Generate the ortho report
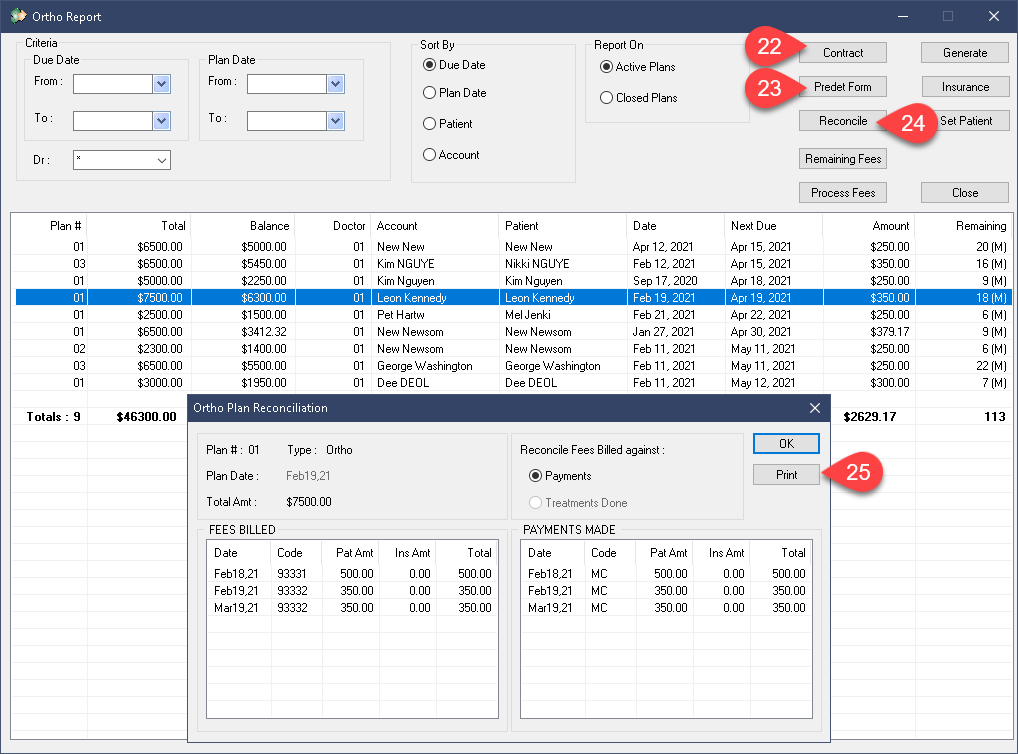 [965, 53]
